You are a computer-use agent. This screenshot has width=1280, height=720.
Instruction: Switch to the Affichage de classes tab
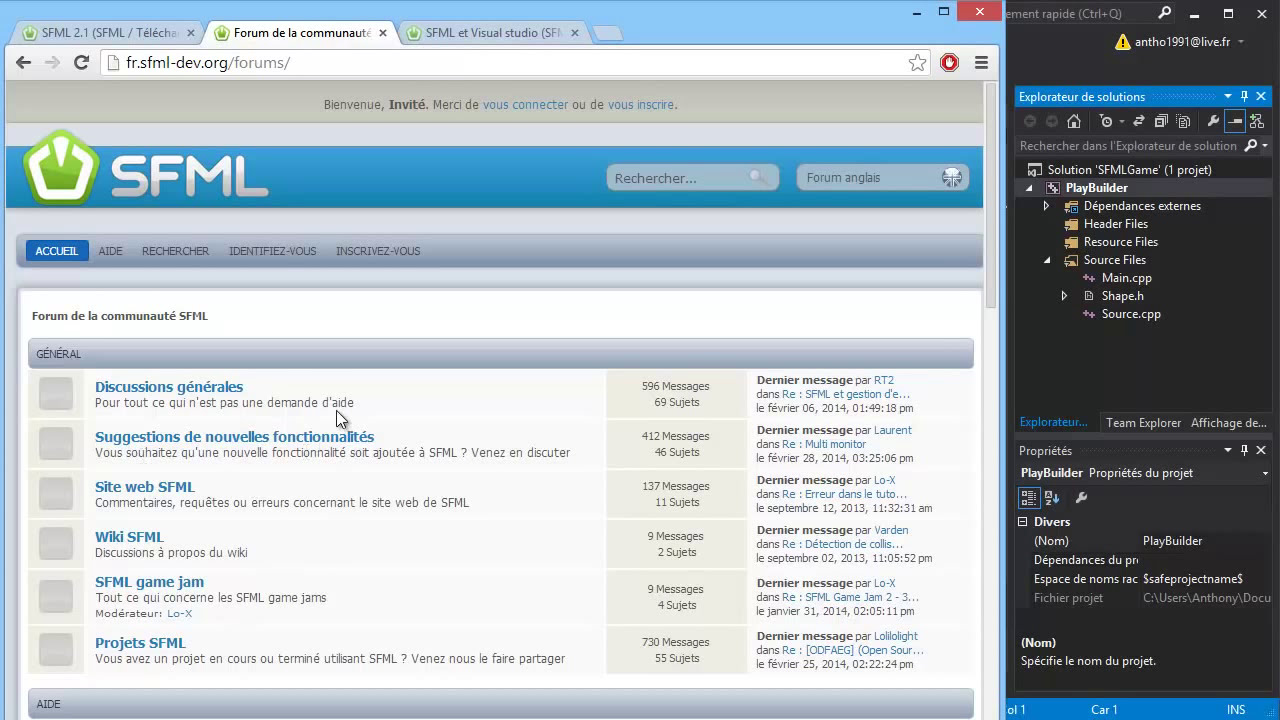coord(1229,423)
